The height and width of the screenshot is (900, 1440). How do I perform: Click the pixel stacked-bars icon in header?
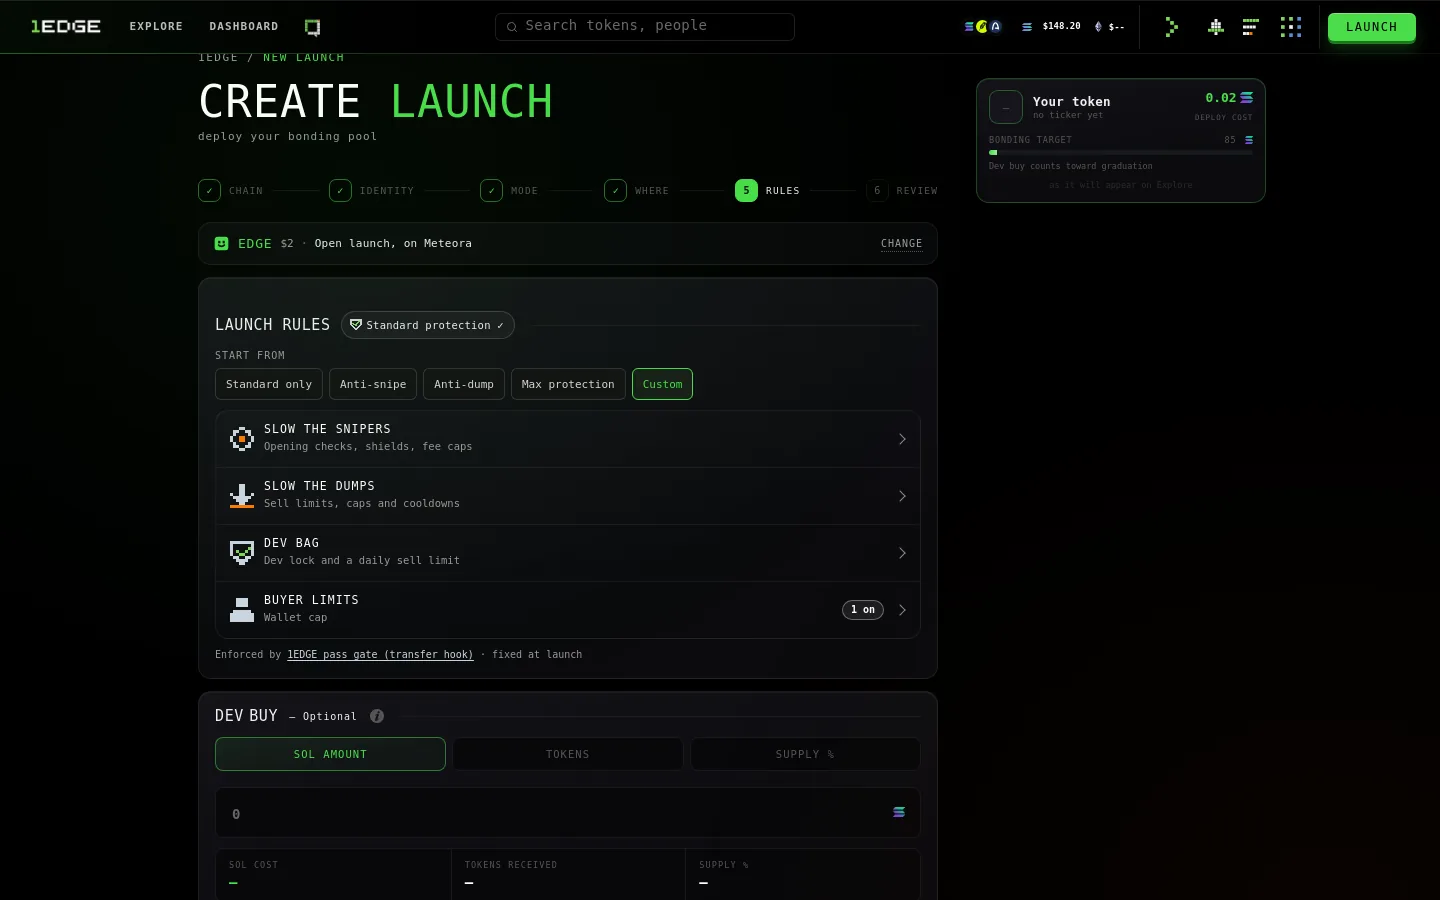click(x=1250, y=27)
